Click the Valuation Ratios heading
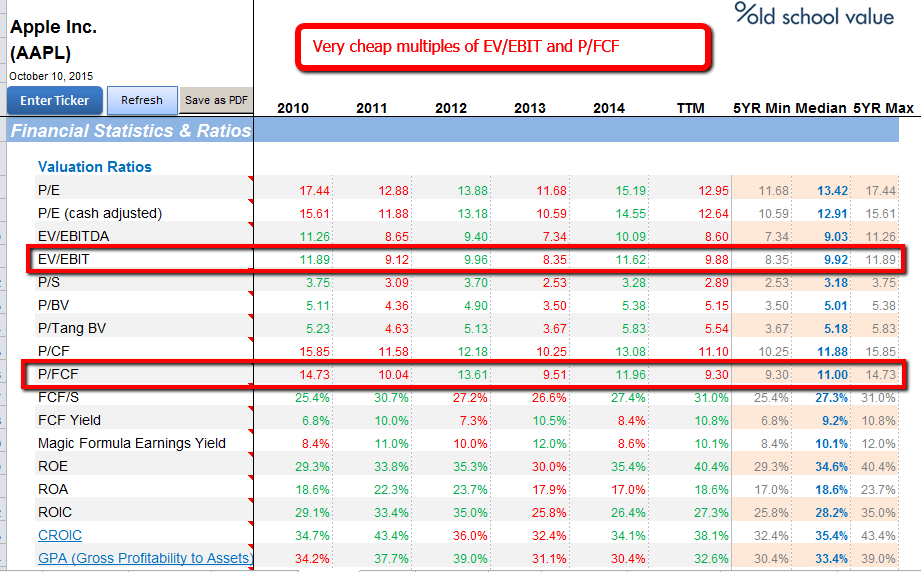This screenshot has height=572, width=921. (x=95, y=167)
